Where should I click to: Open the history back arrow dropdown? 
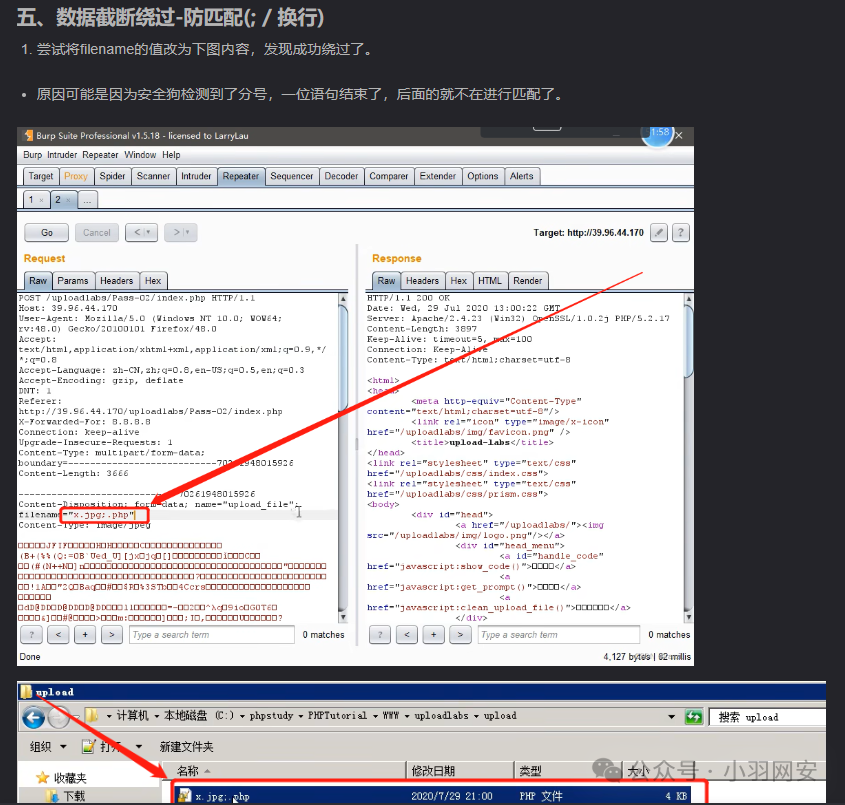coord(142,232)
